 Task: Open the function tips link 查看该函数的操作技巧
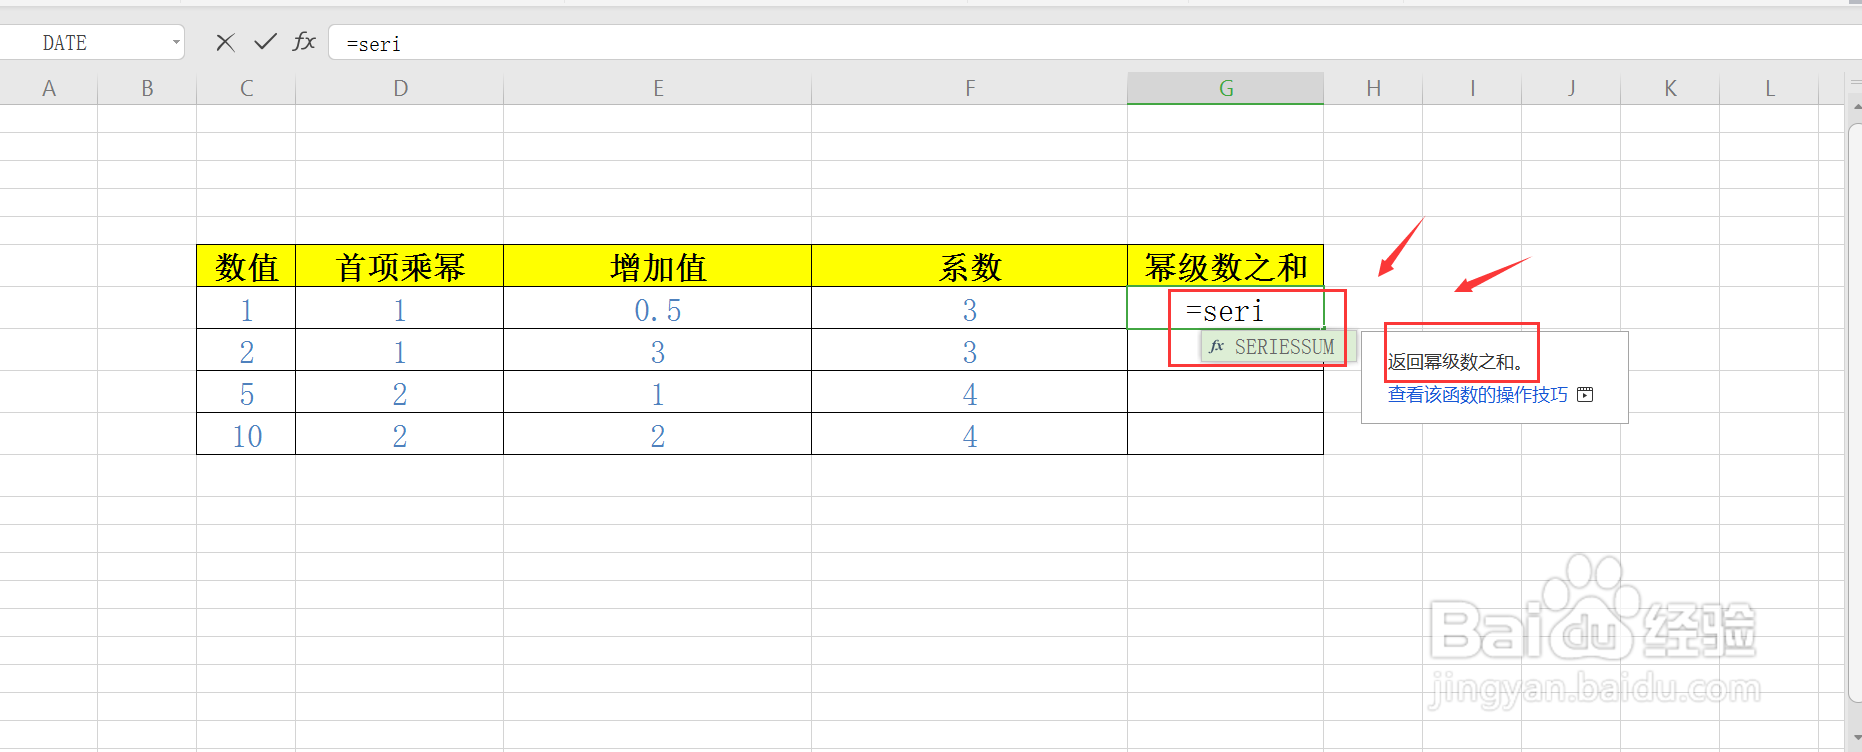[x=1477, y=395]
